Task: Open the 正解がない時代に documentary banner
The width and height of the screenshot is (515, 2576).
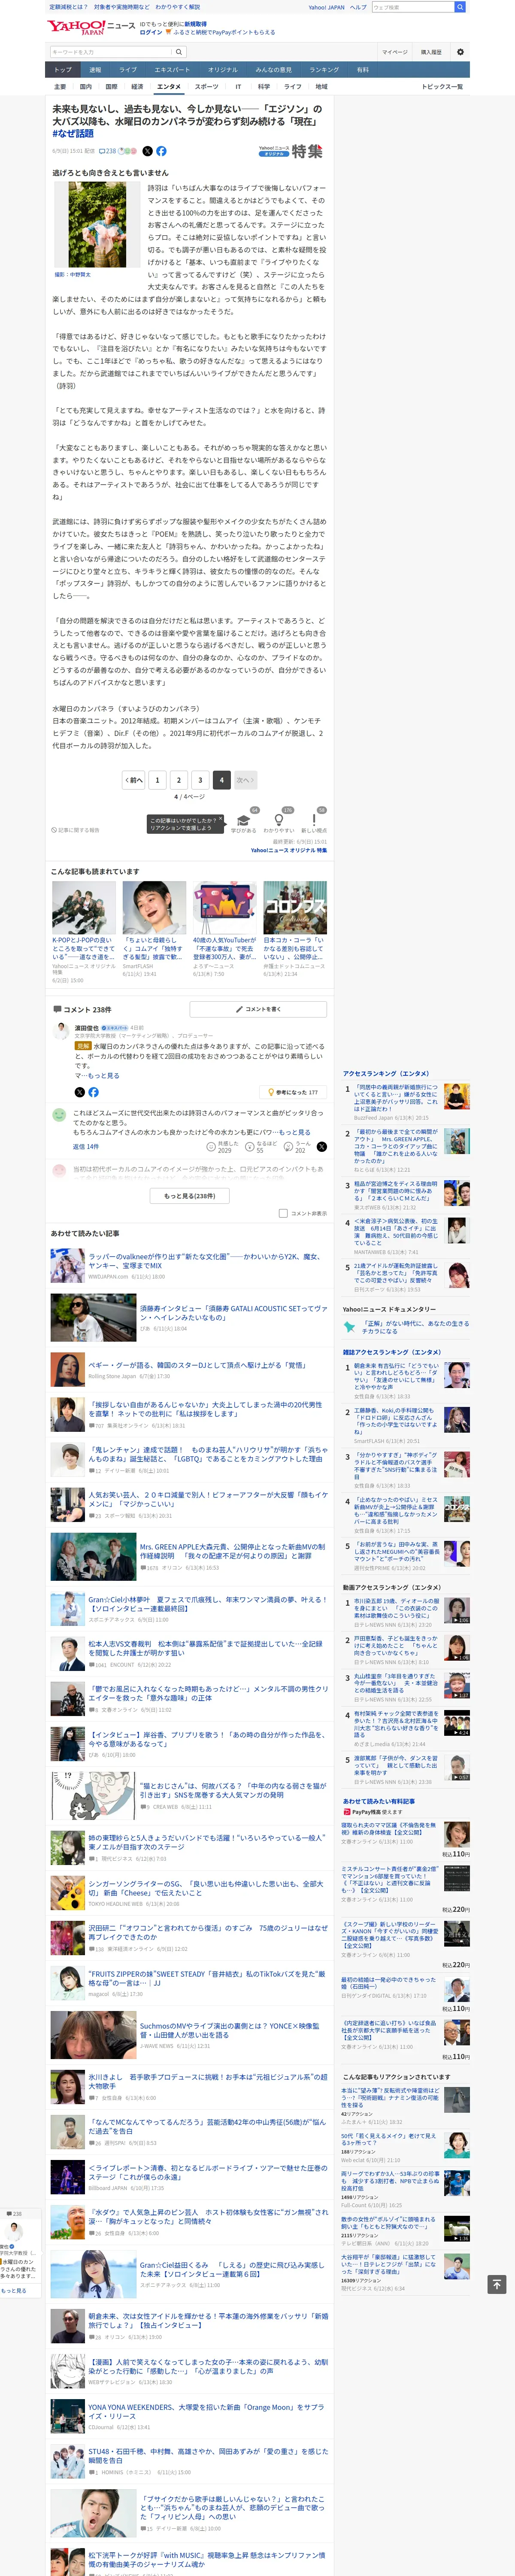Action: [406, 1327]
